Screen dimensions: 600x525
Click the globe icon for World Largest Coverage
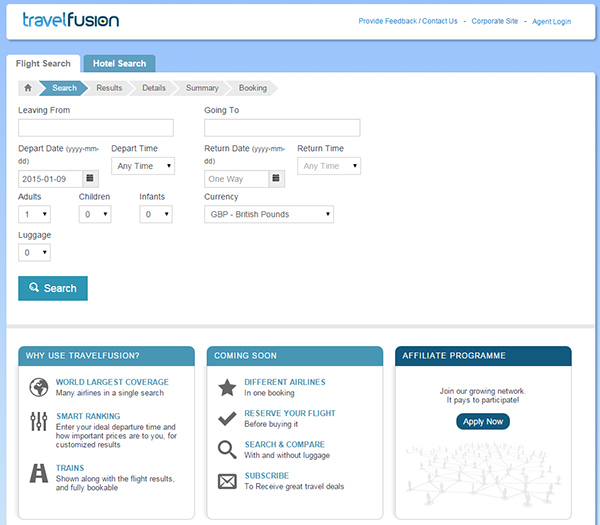(39, 387)
